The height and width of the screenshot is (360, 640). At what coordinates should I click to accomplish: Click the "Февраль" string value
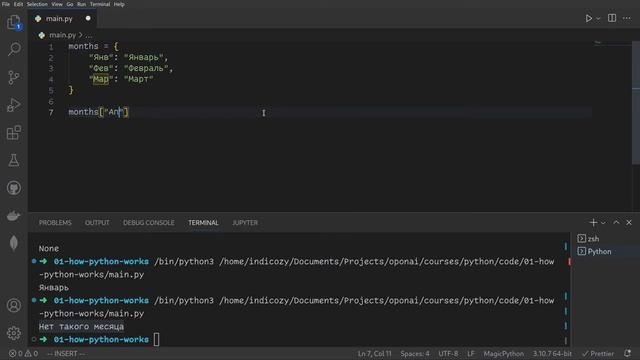point(146,68)
